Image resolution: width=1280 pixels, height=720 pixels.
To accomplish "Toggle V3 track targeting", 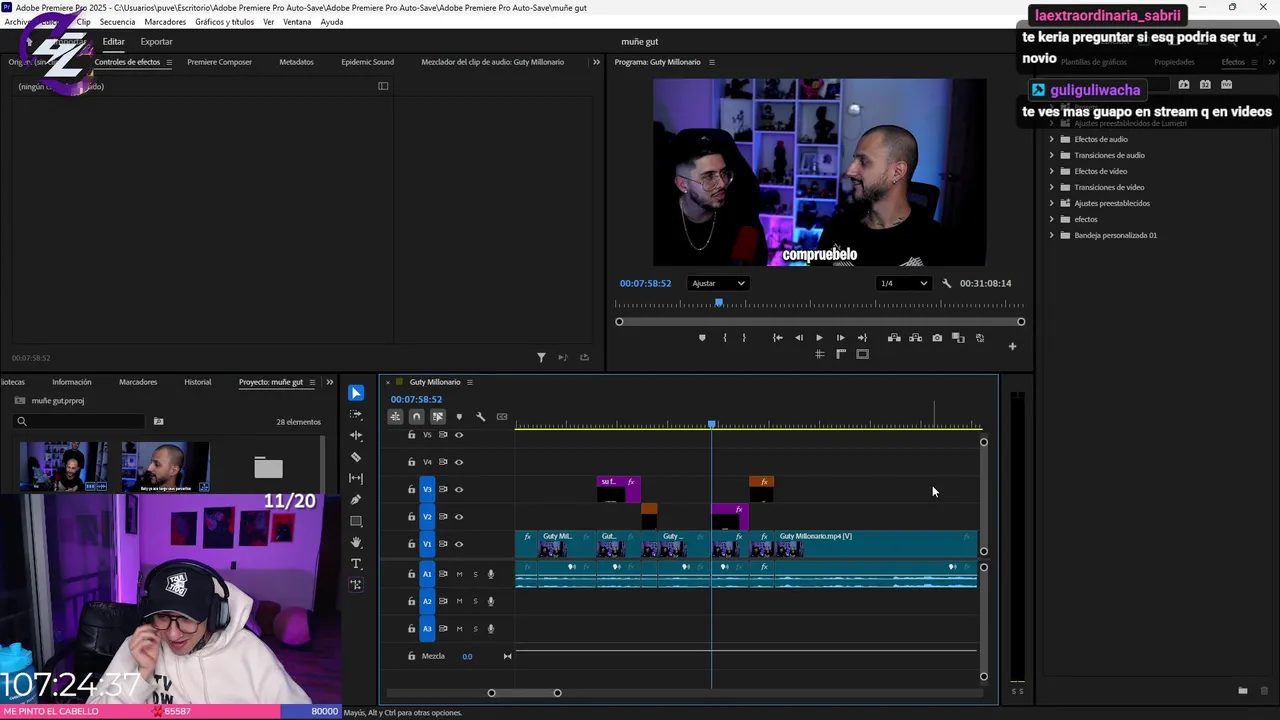I will click(427, 489).
